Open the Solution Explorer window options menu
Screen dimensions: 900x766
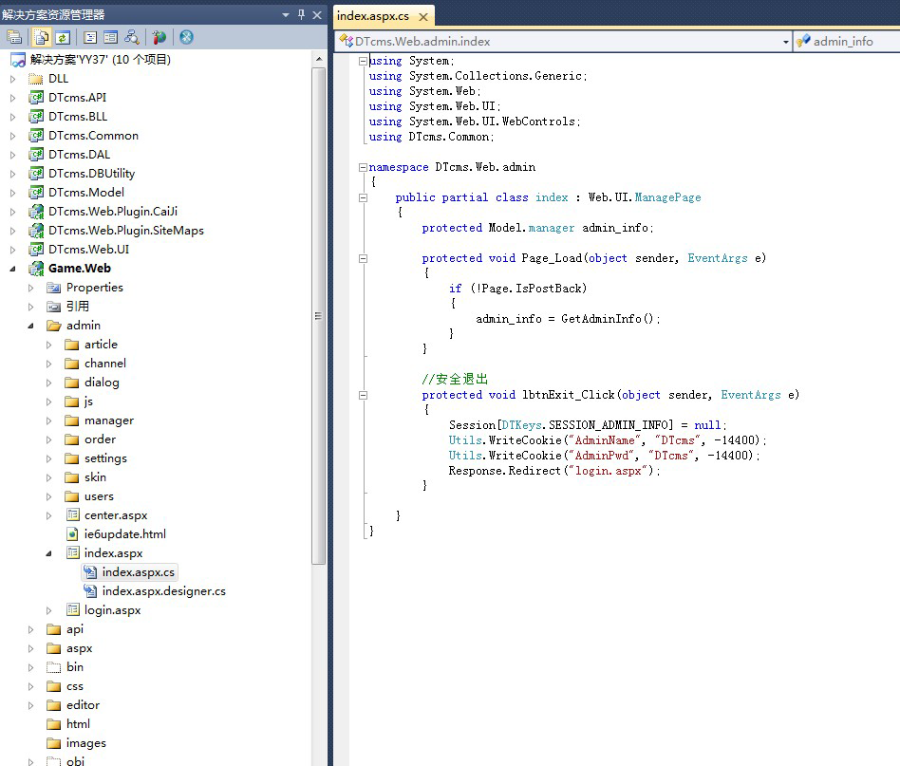pos(285,14)
